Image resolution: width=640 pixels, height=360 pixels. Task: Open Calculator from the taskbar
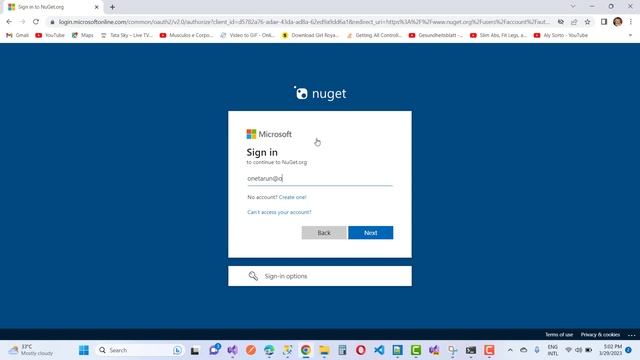(x=342, y=350)
